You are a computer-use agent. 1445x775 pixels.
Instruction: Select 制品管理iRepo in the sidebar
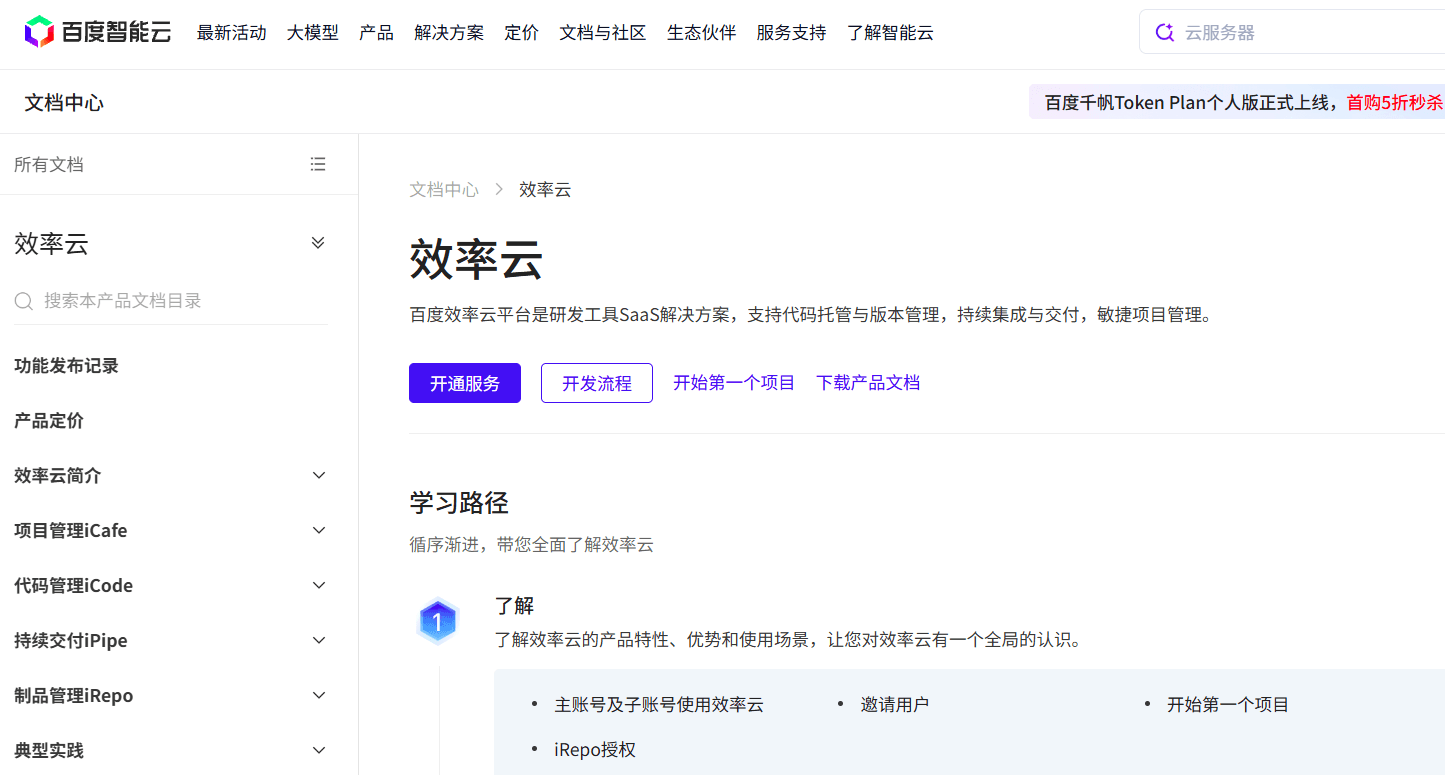(x=74, y=696)
